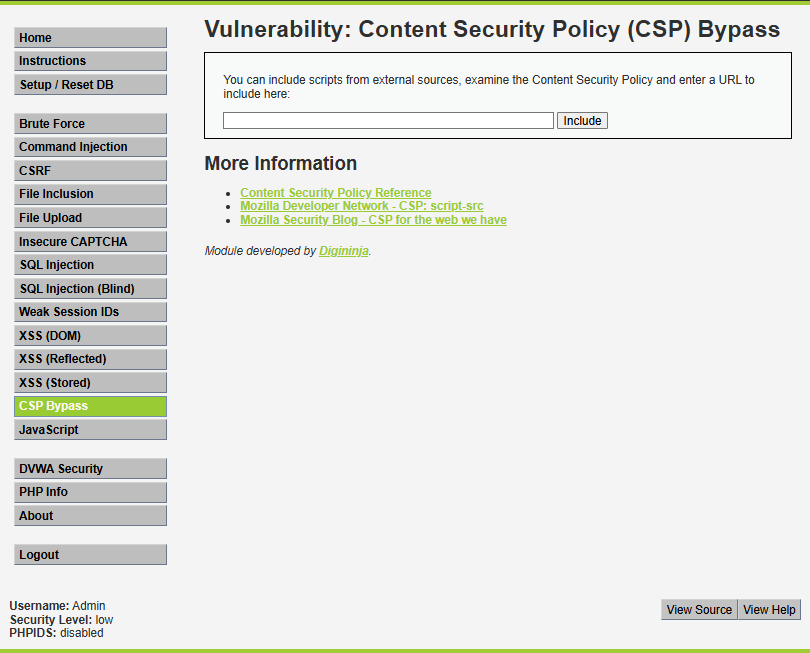This screenshot has height=653, width=810.
Task: Go to XSS (Stored) module
Action: (x=90, y=383)
